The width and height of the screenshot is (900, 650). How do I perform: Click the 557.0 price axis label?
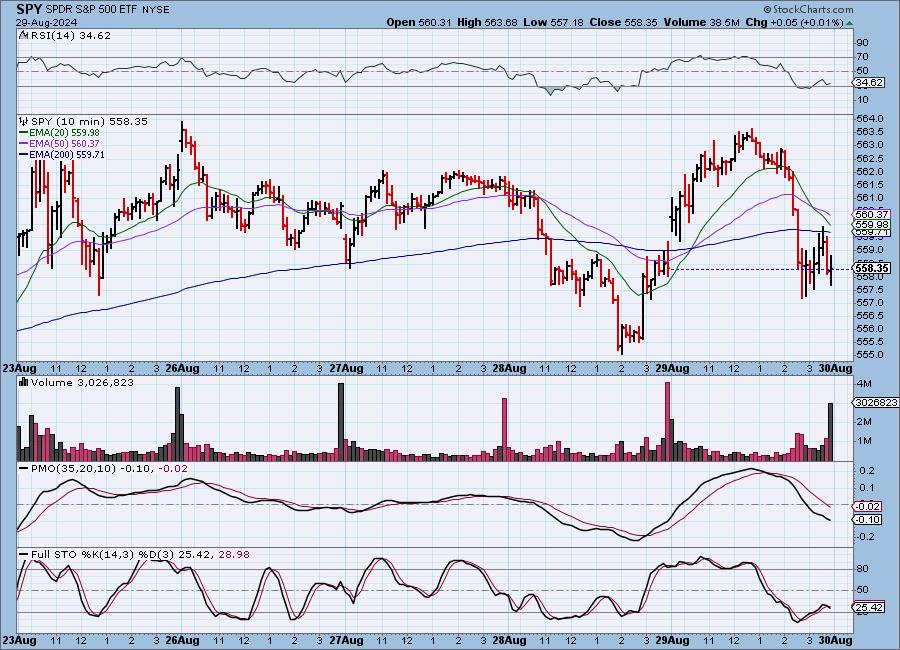(x=870, y=303)
